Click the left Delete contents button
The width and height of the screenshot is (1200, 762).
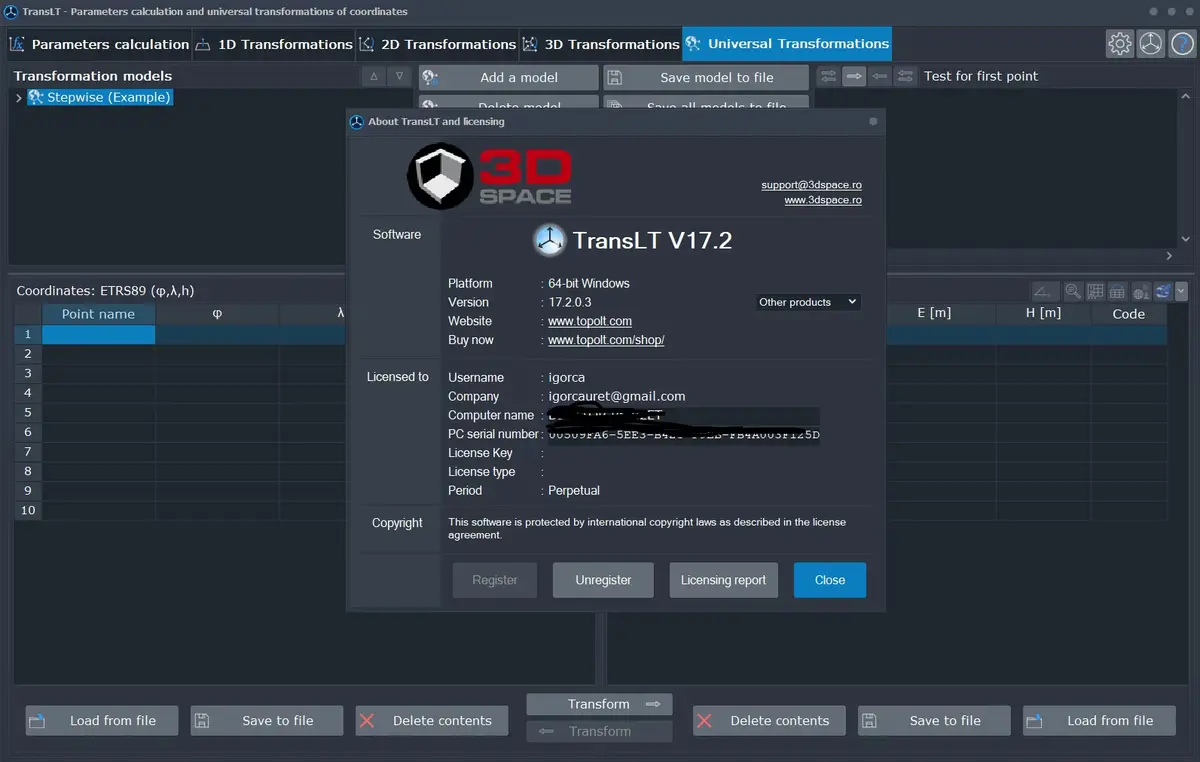[x=432, y=721]
